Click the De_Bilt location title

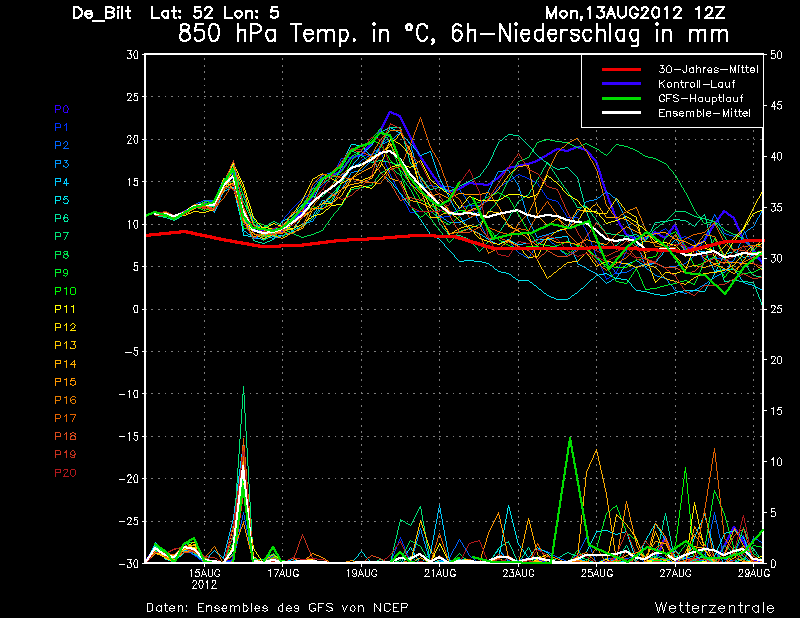tap(102, 13)
